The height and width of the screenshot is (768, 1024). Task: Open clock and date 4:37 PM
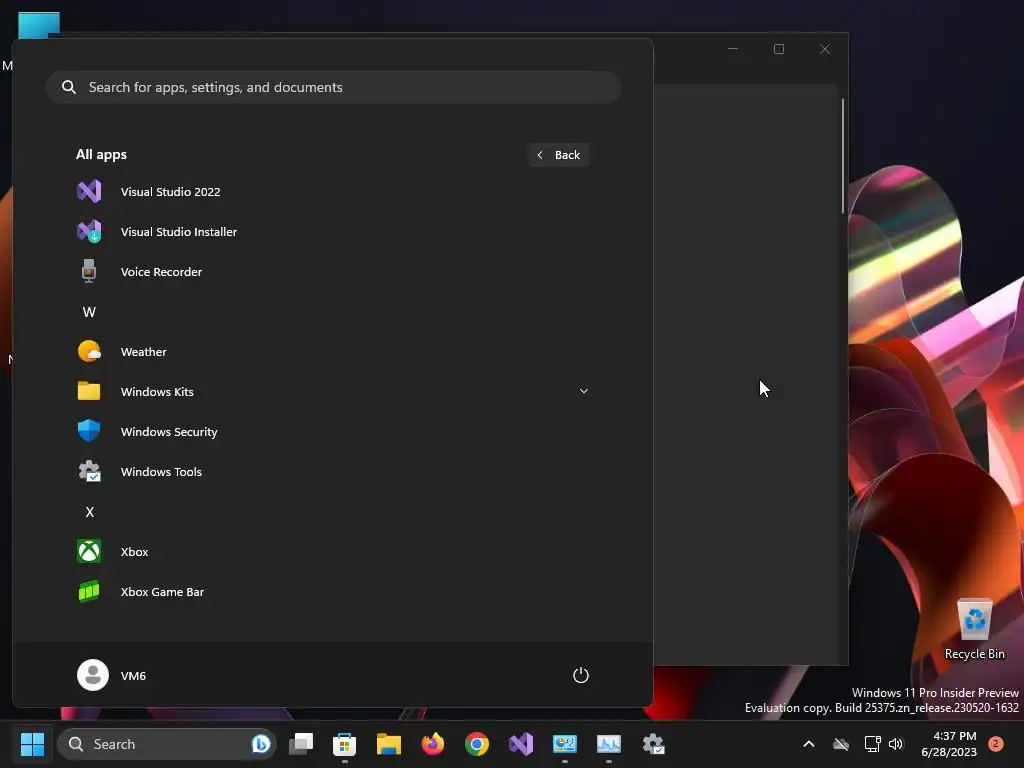(x=949, y=744)
